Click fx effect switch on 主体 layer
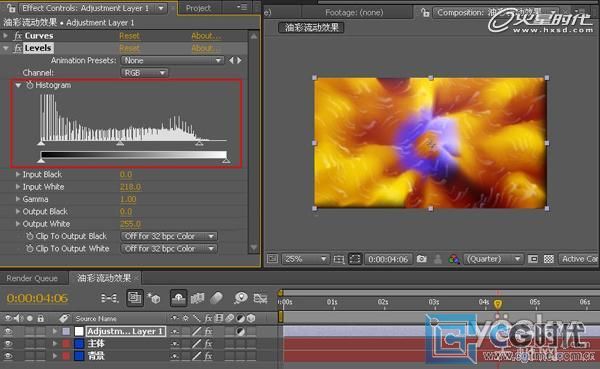This screenshot has width=600, height=369. (x=208, y=344)
